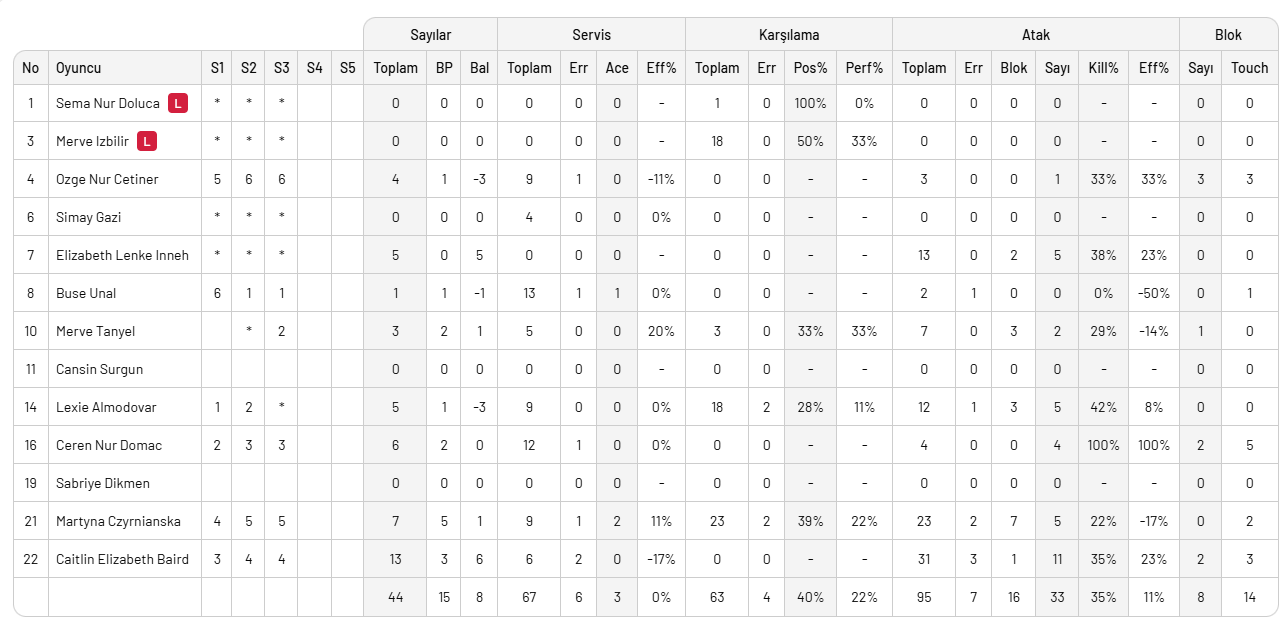Select the Atak group header

(1035, 35)
